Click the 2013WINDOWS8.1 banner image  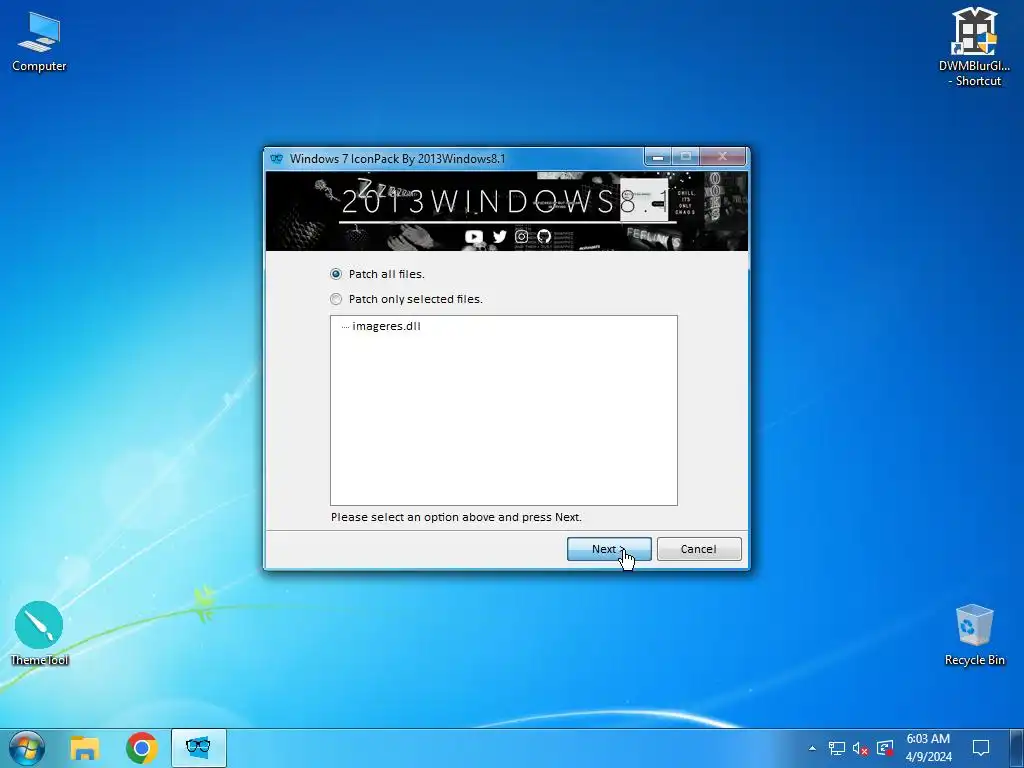(x=507, y=211)
